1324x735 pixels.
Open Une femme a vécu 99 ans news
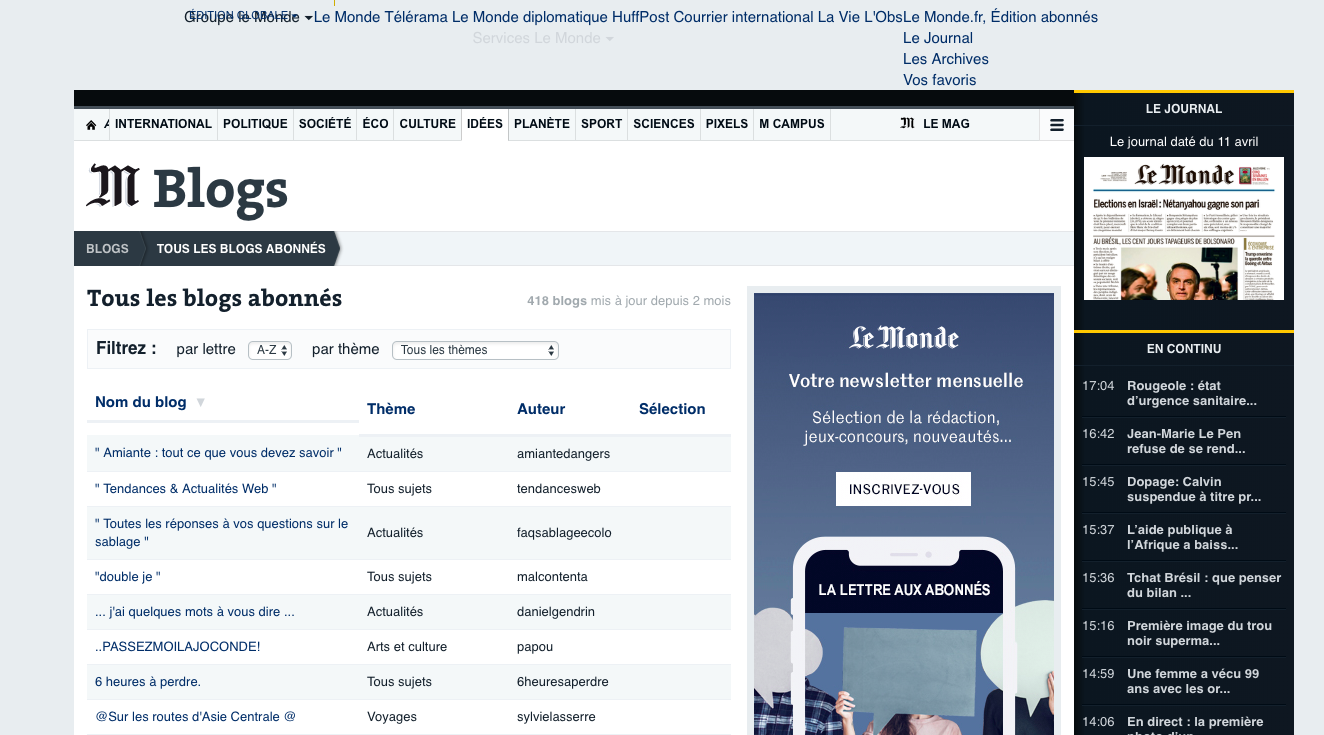tap(1193, 681)
